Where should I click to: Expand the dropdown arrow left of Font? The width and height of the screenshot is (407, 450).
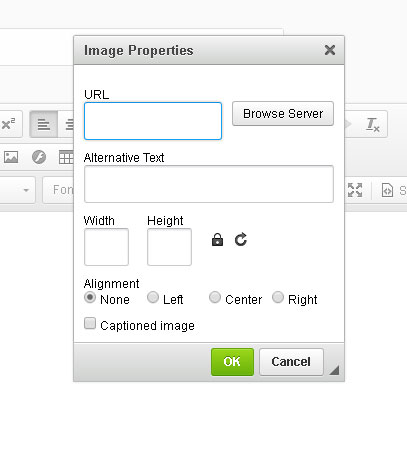pyautogui.click(x=26, y=190)
